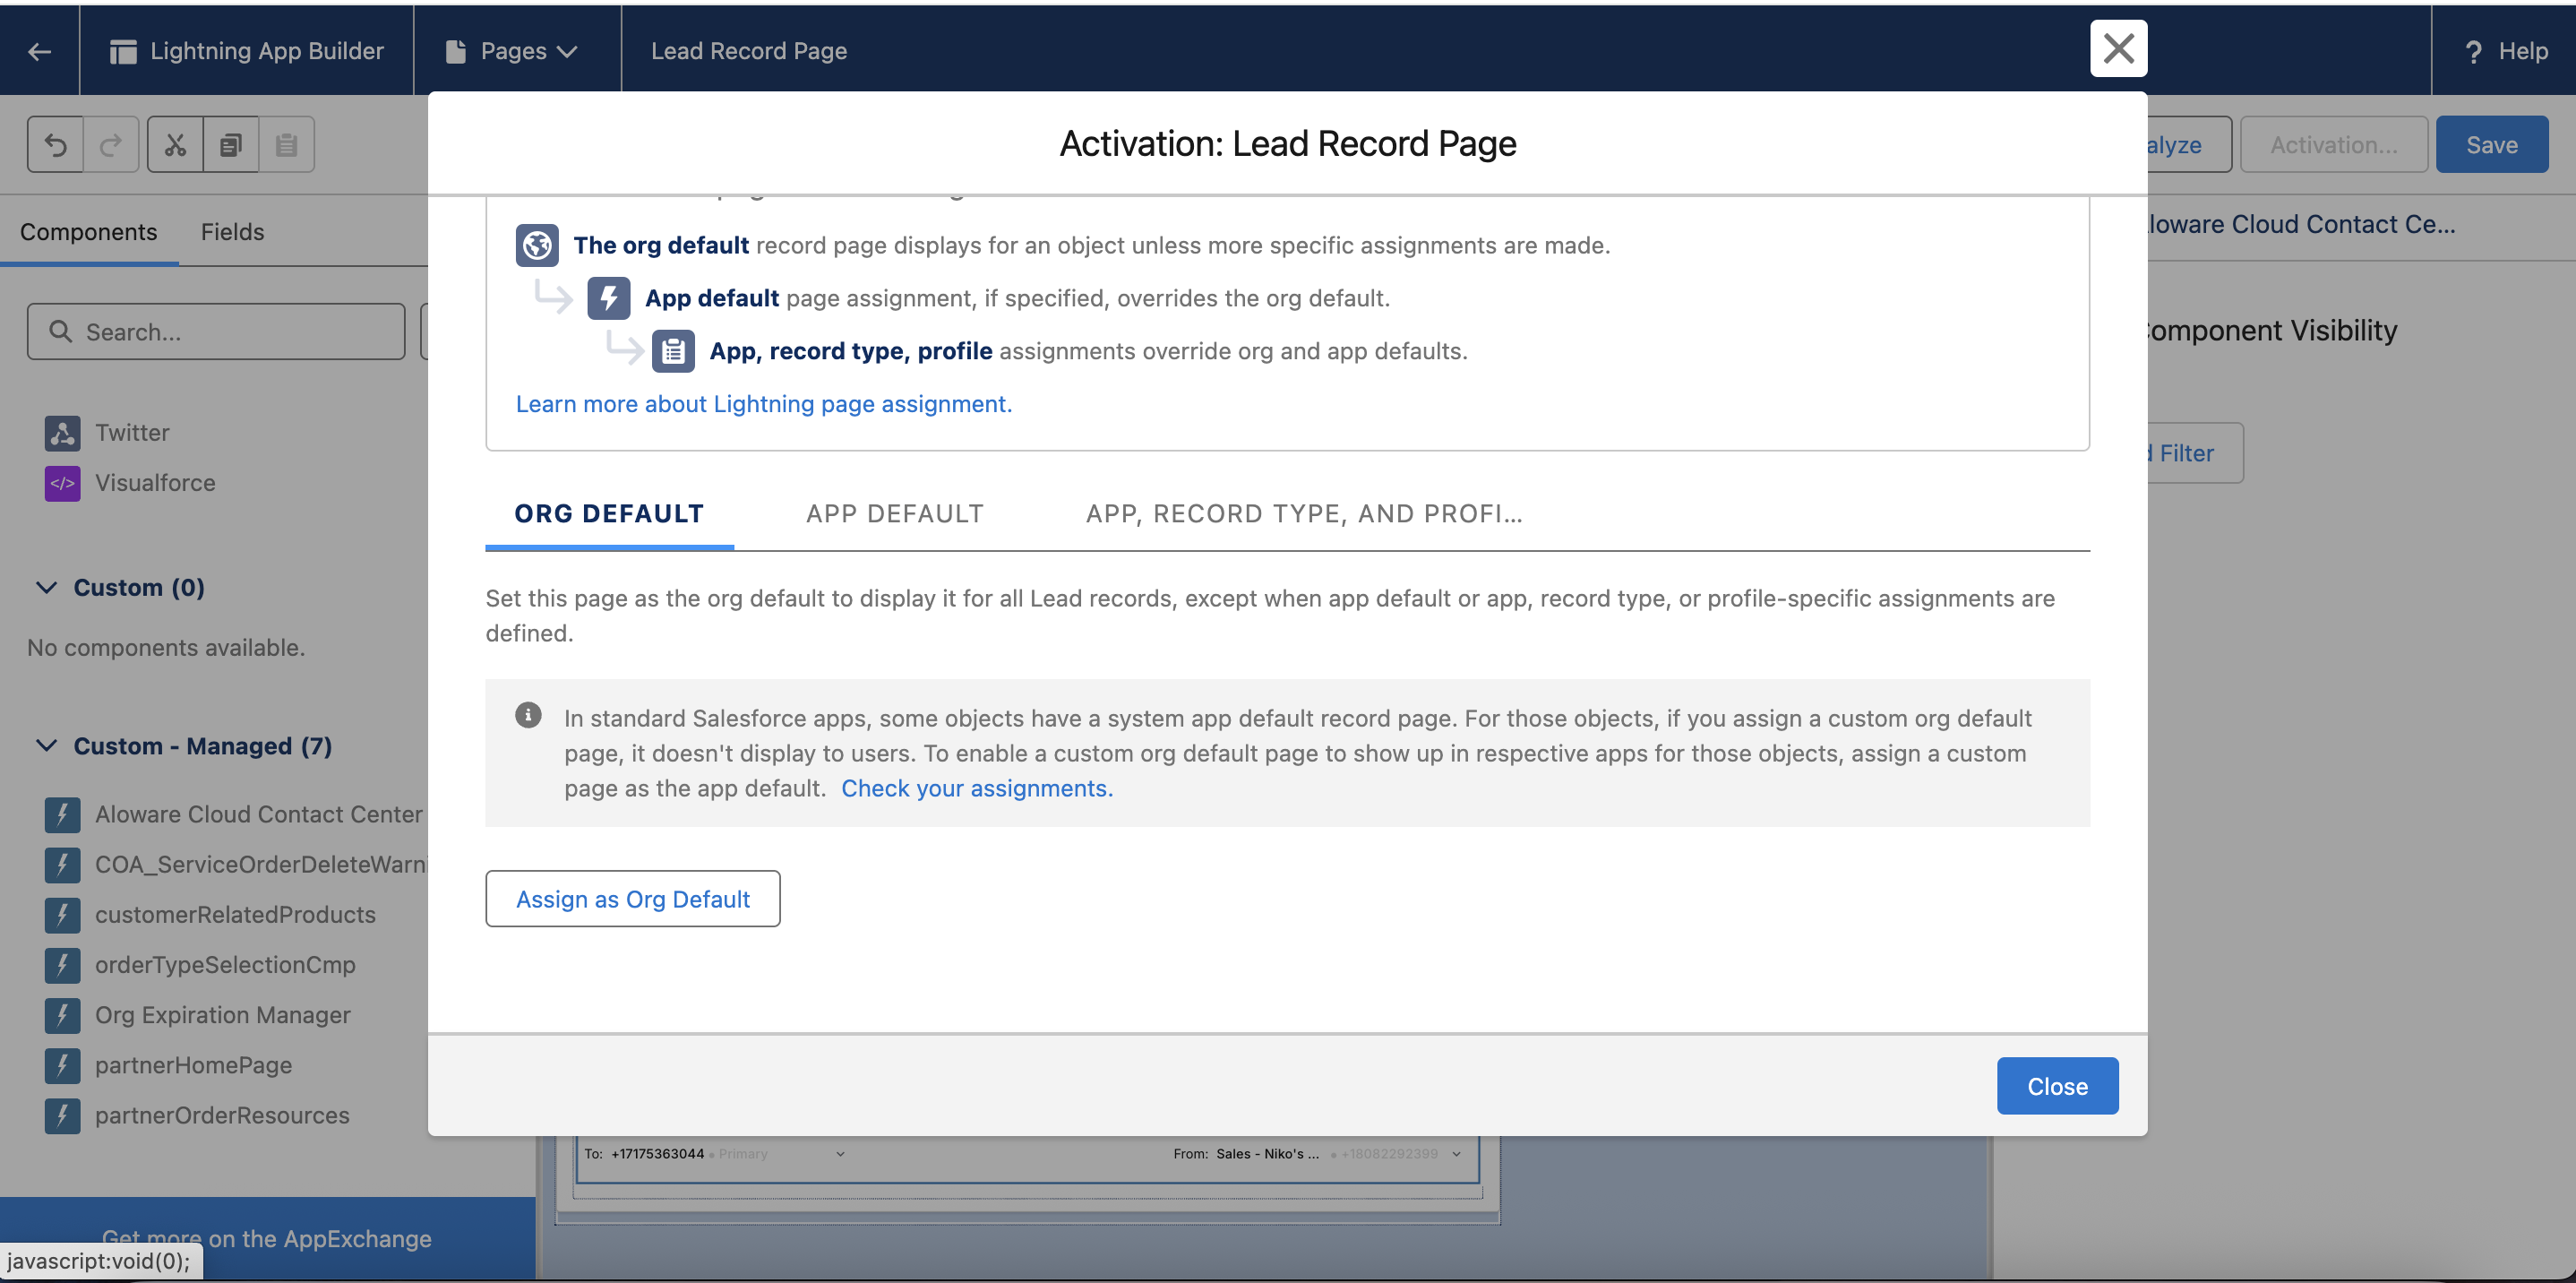The image size is (2576, 1283).
Task: Open the Check your assignments link
Action: (977, 788)
